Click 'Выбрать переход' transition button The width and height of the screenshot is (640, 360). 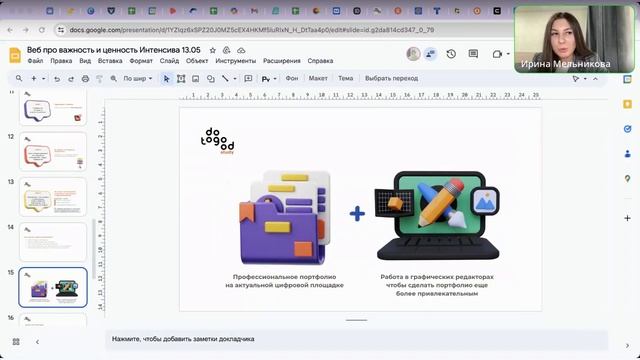point(391,78)
